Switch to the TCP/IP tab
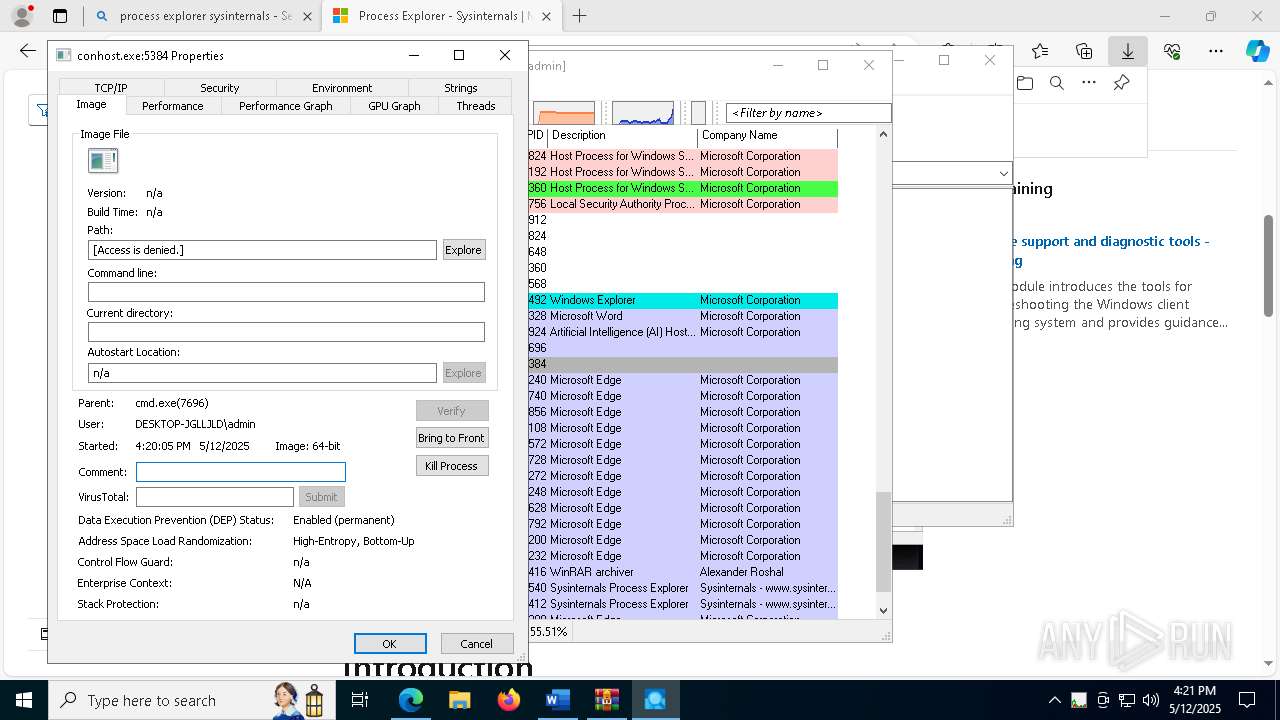Viewport: 1280px width, 720px height. (111, 88)
